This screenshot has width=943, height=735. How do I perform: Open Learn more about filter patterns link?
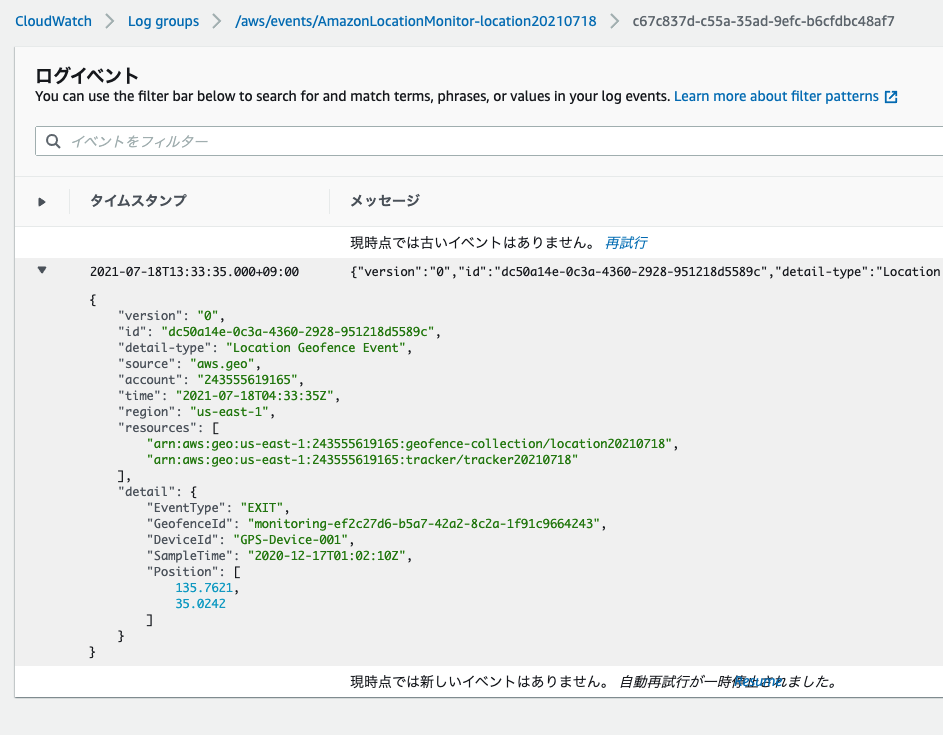776,96
